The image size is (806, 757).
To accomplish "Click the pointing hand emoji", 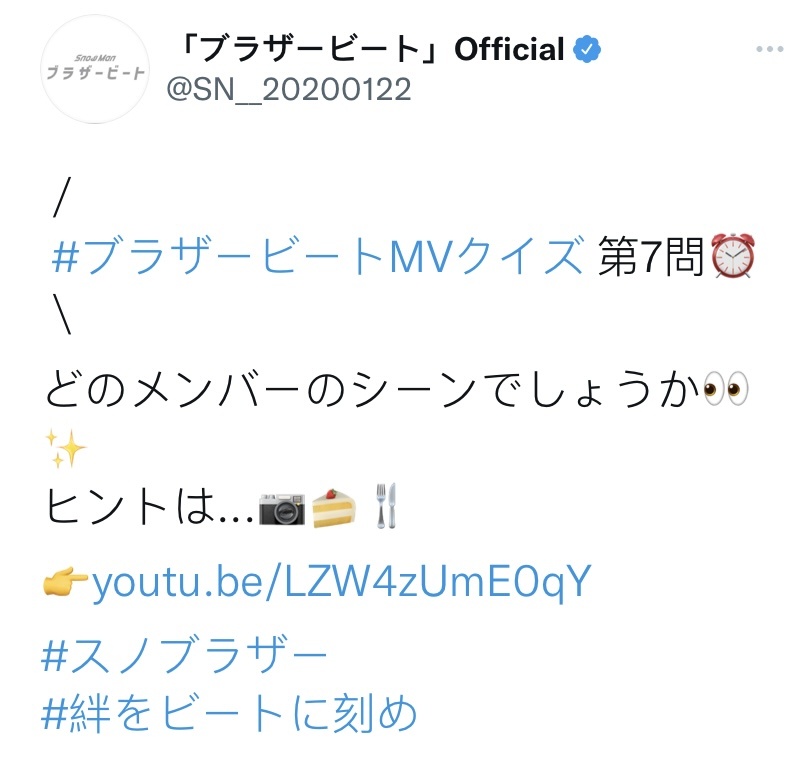I will [x=66, y=580].
